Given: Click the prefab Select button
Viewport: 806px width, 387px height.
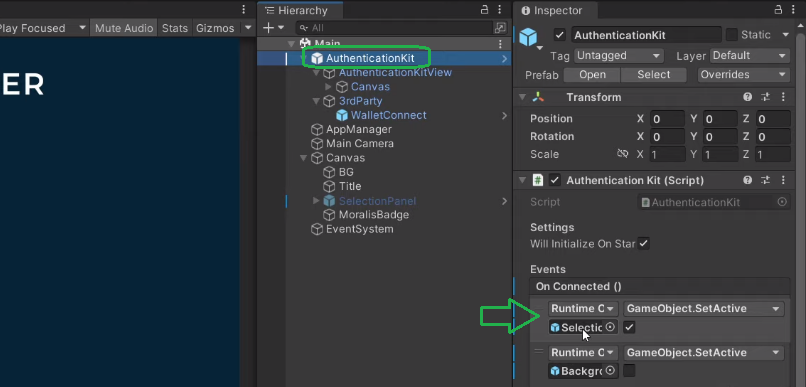Looking at the screenshot, I should click(x=653, y=75).
